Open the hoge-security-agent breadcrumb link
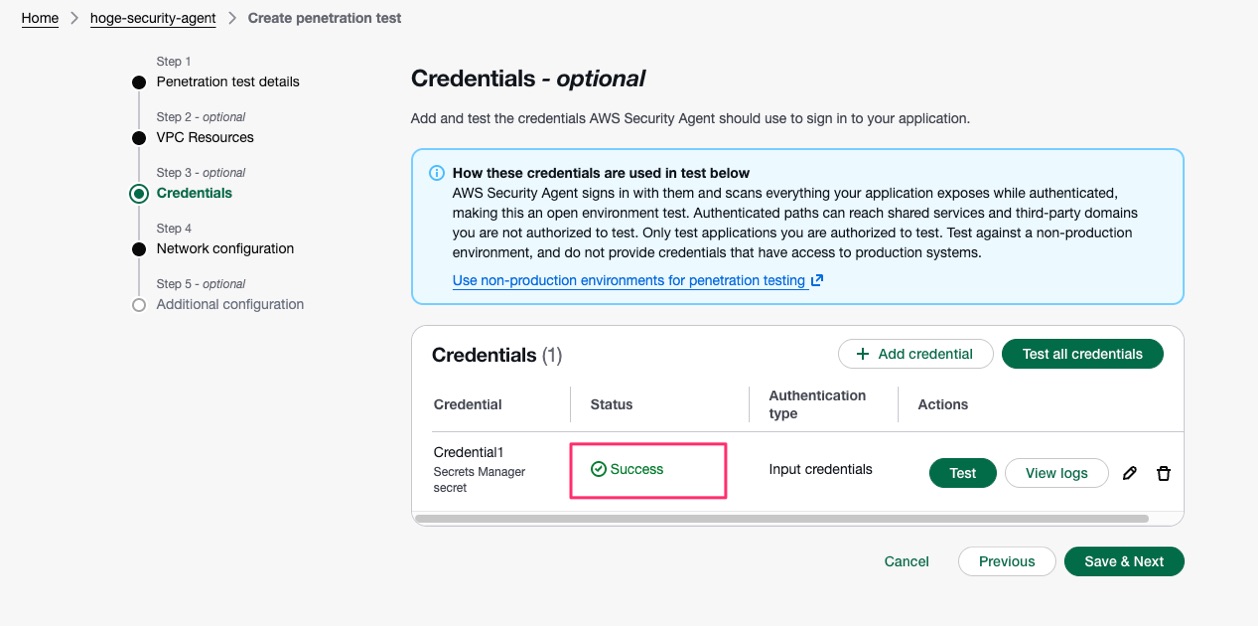Image resolution: width=1258 pixels, height=626 pixels. pyautogui.click(x=153, y=18)
